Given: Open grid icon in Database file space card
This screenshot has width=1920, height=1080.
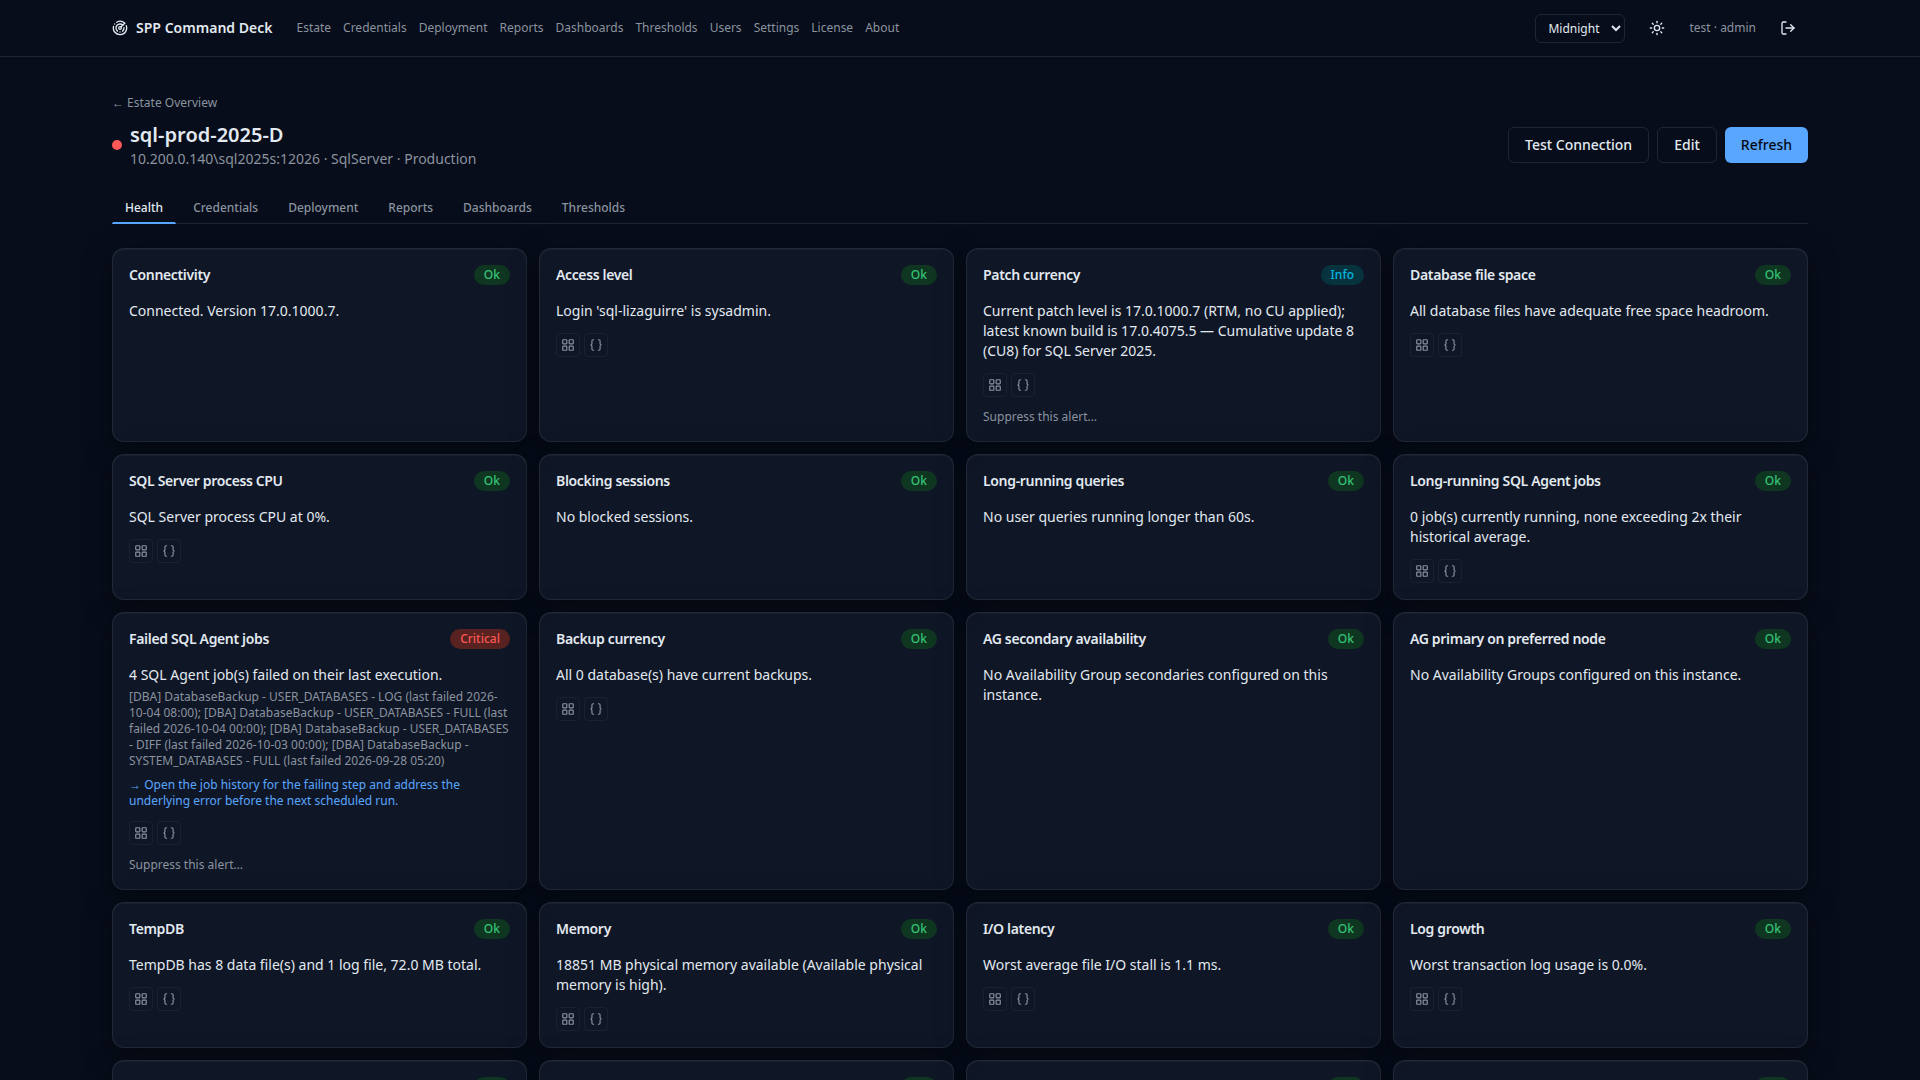Looking at the screenshot, I should (x=1422, y=345).
